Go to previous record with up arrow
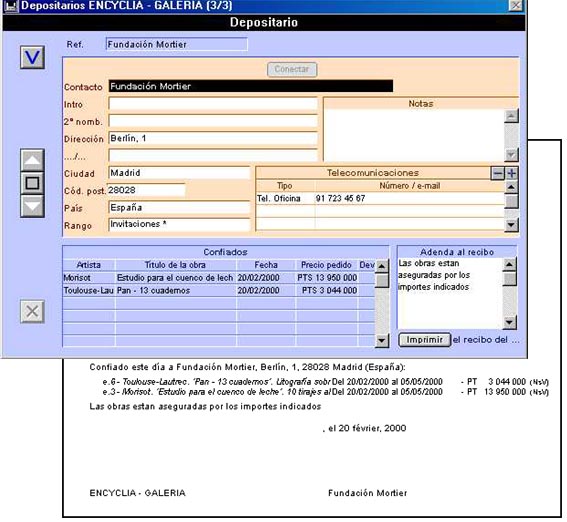The height and width of the screenshot is (522, 567). point(33,160)
